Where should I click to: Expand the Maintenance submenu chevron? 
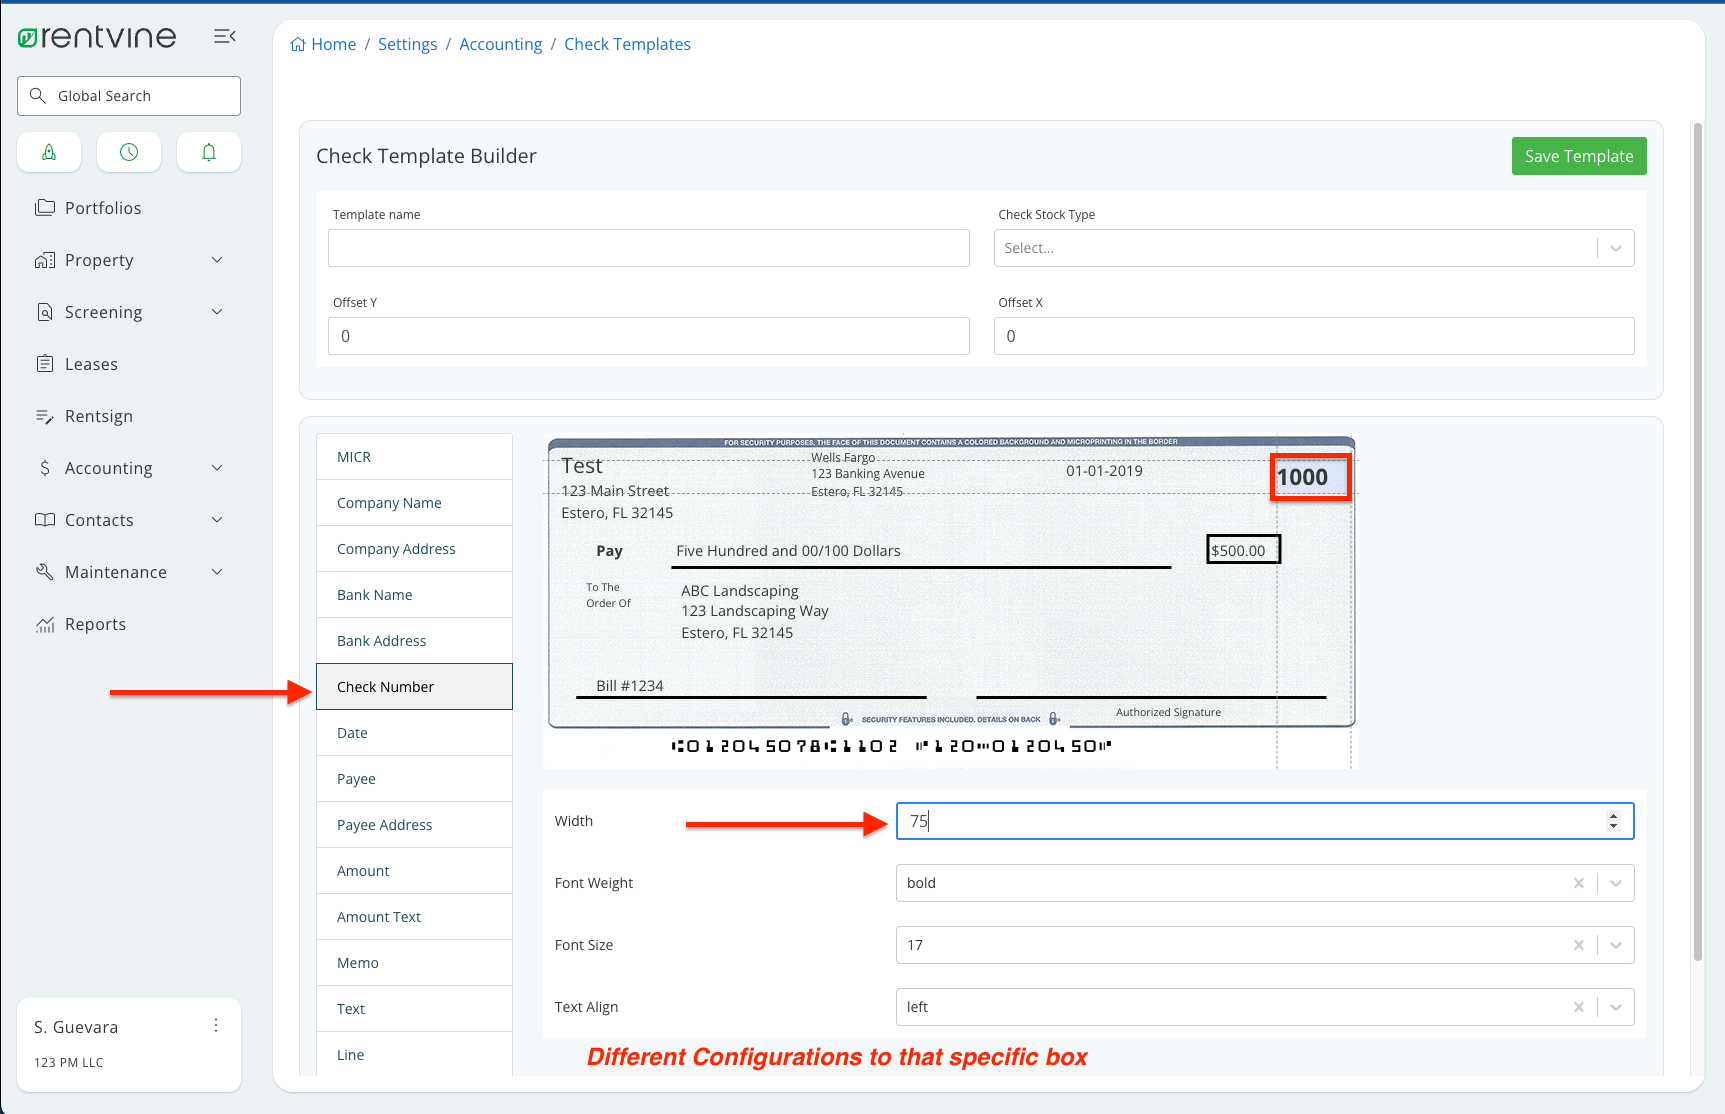pyautogui.click(x=217, y=572)
